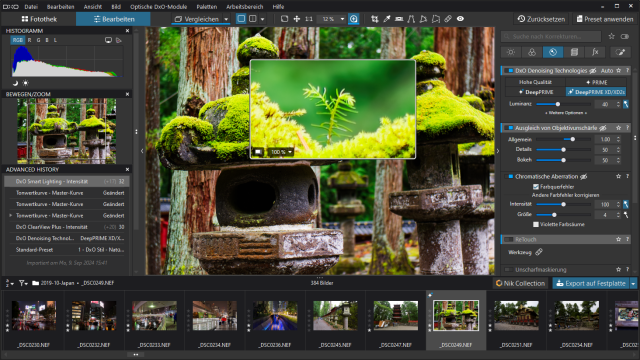Show the fx effects palette
The height and width of the screenshot is (360, 640).
(x=595, y=52)
